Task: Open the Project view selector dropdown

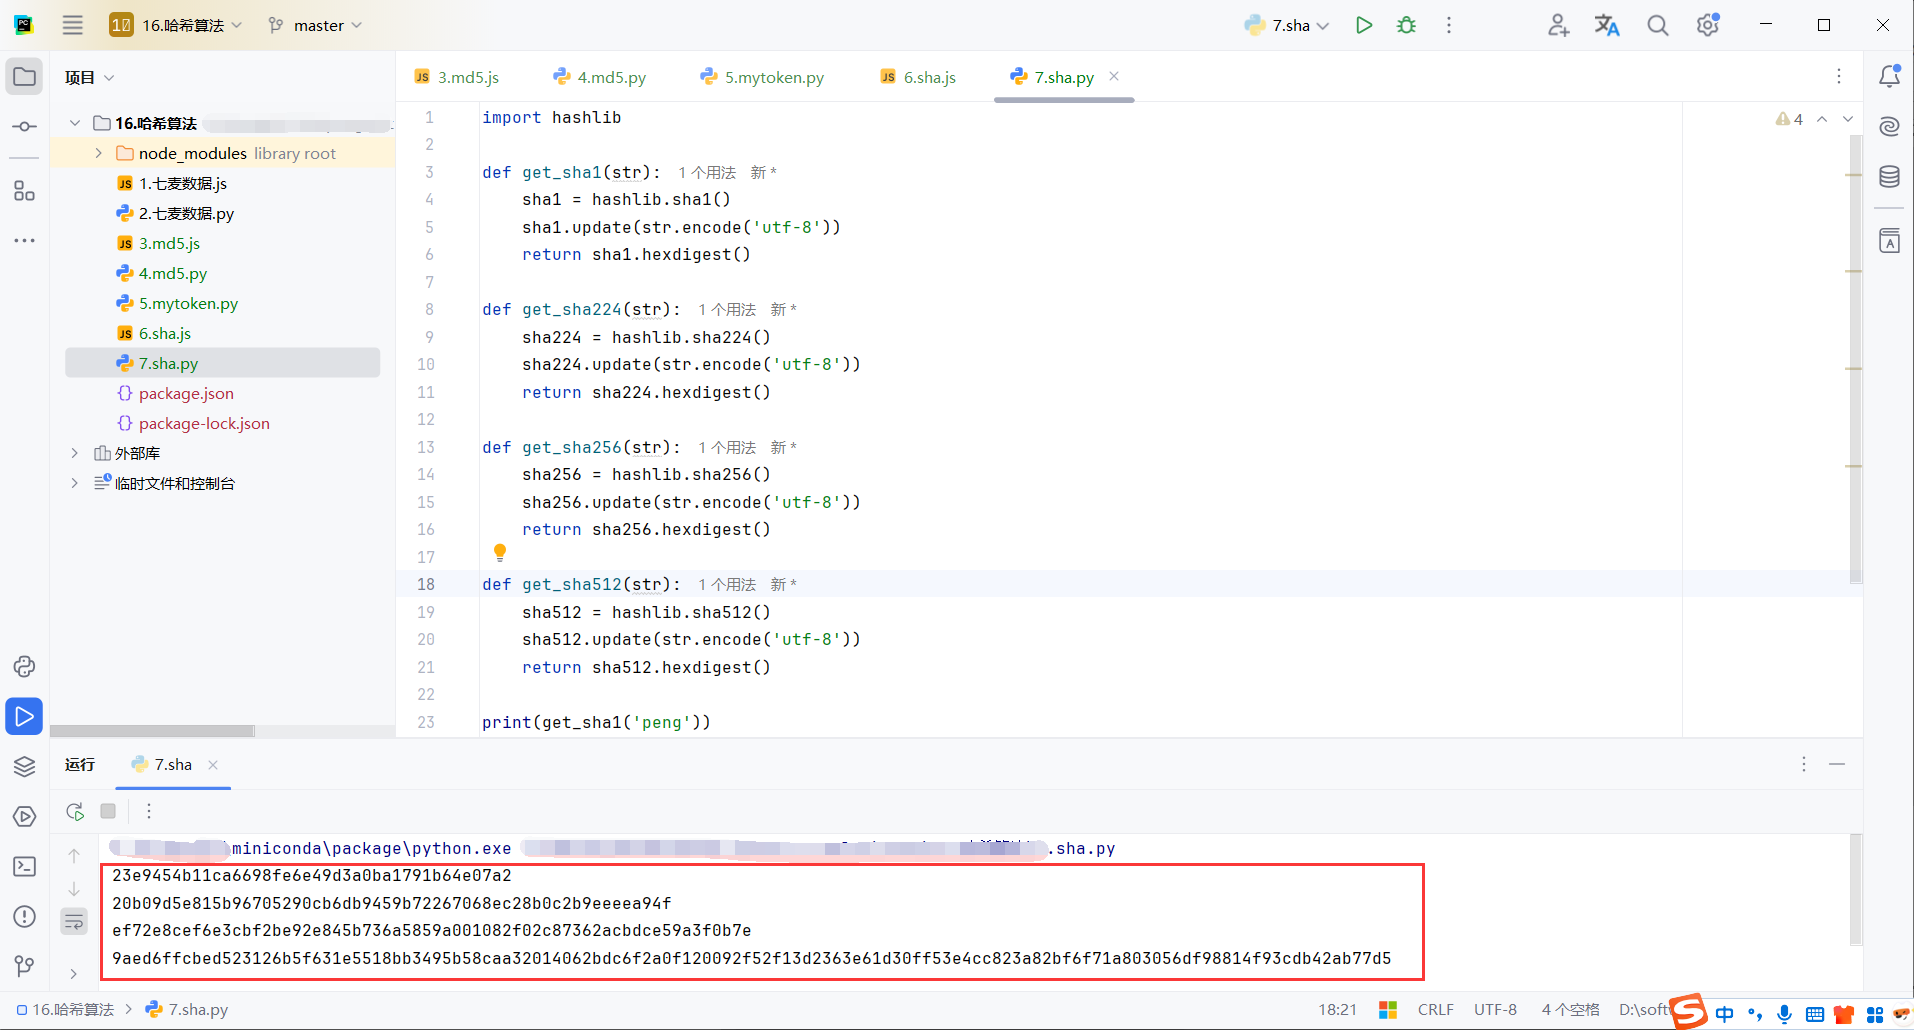Action: click(x=90, y=77)
